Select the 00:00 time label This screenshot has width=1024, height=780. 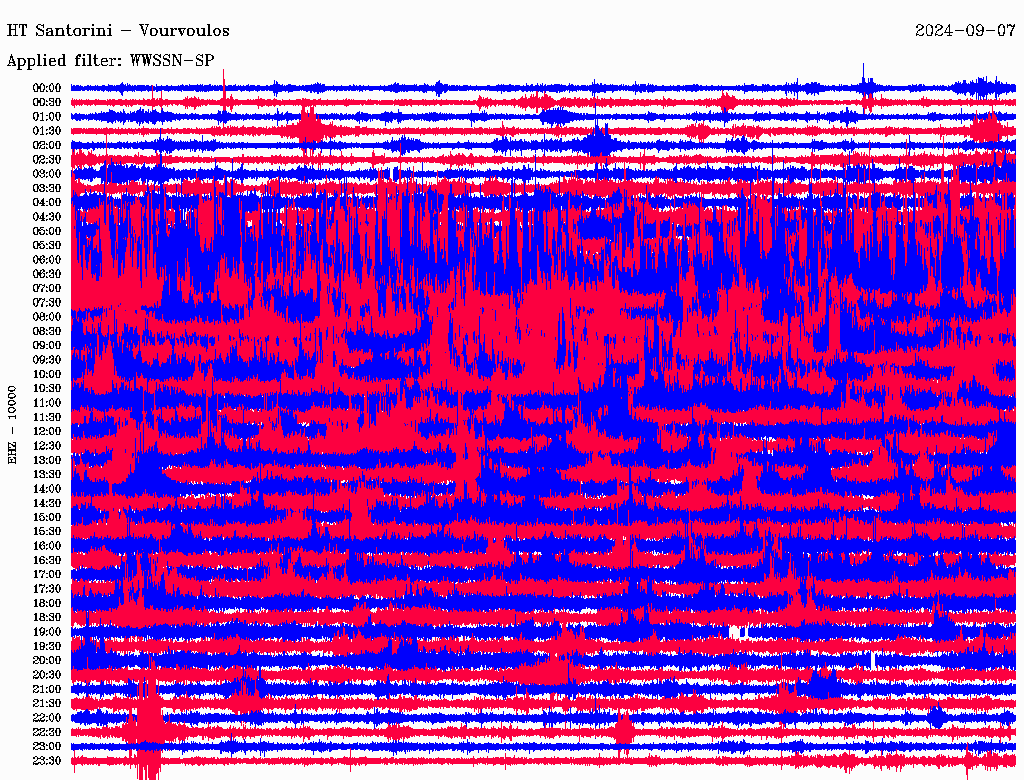point(47,88)
